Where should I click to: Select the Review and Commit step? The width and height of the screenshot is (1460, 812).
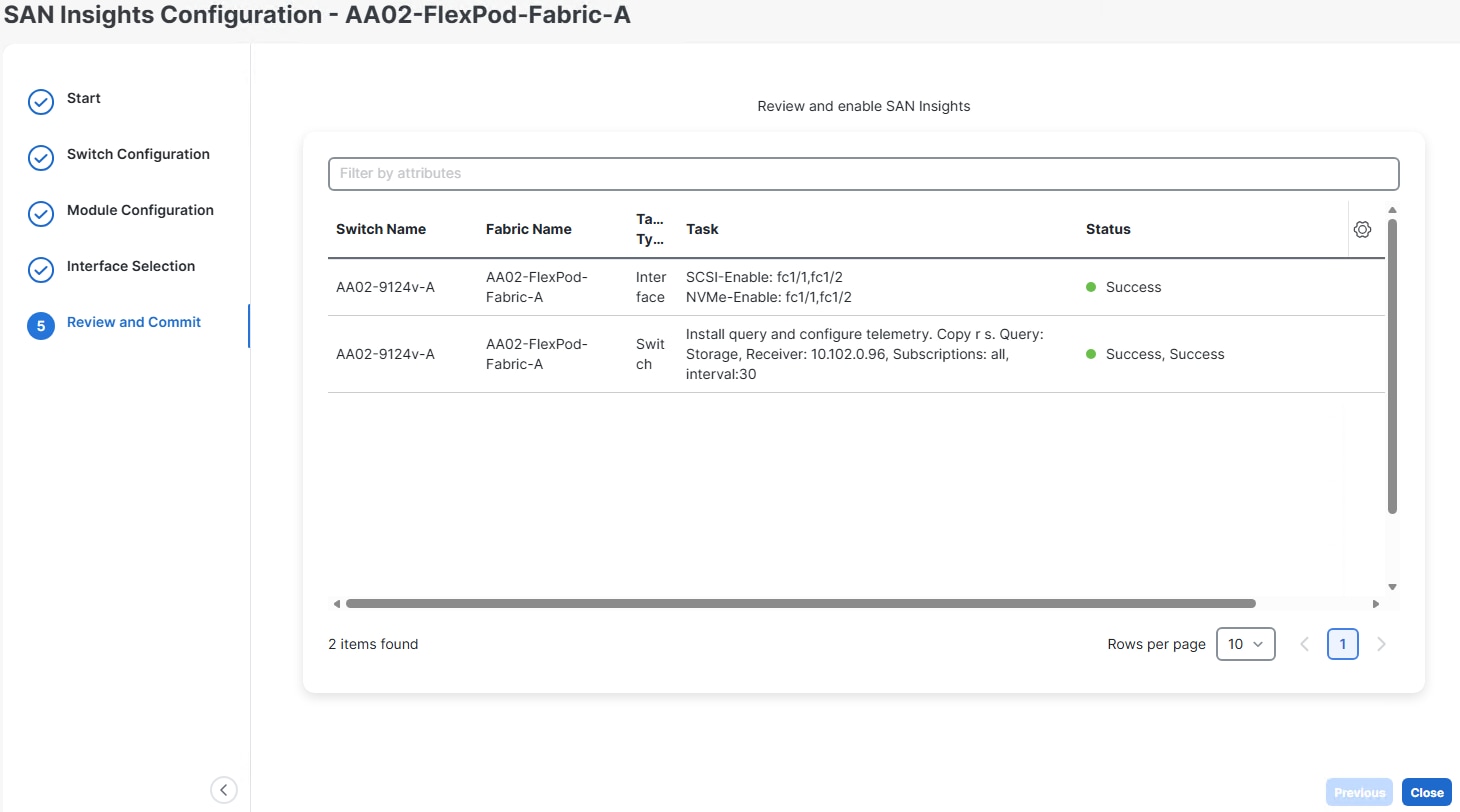134,322
